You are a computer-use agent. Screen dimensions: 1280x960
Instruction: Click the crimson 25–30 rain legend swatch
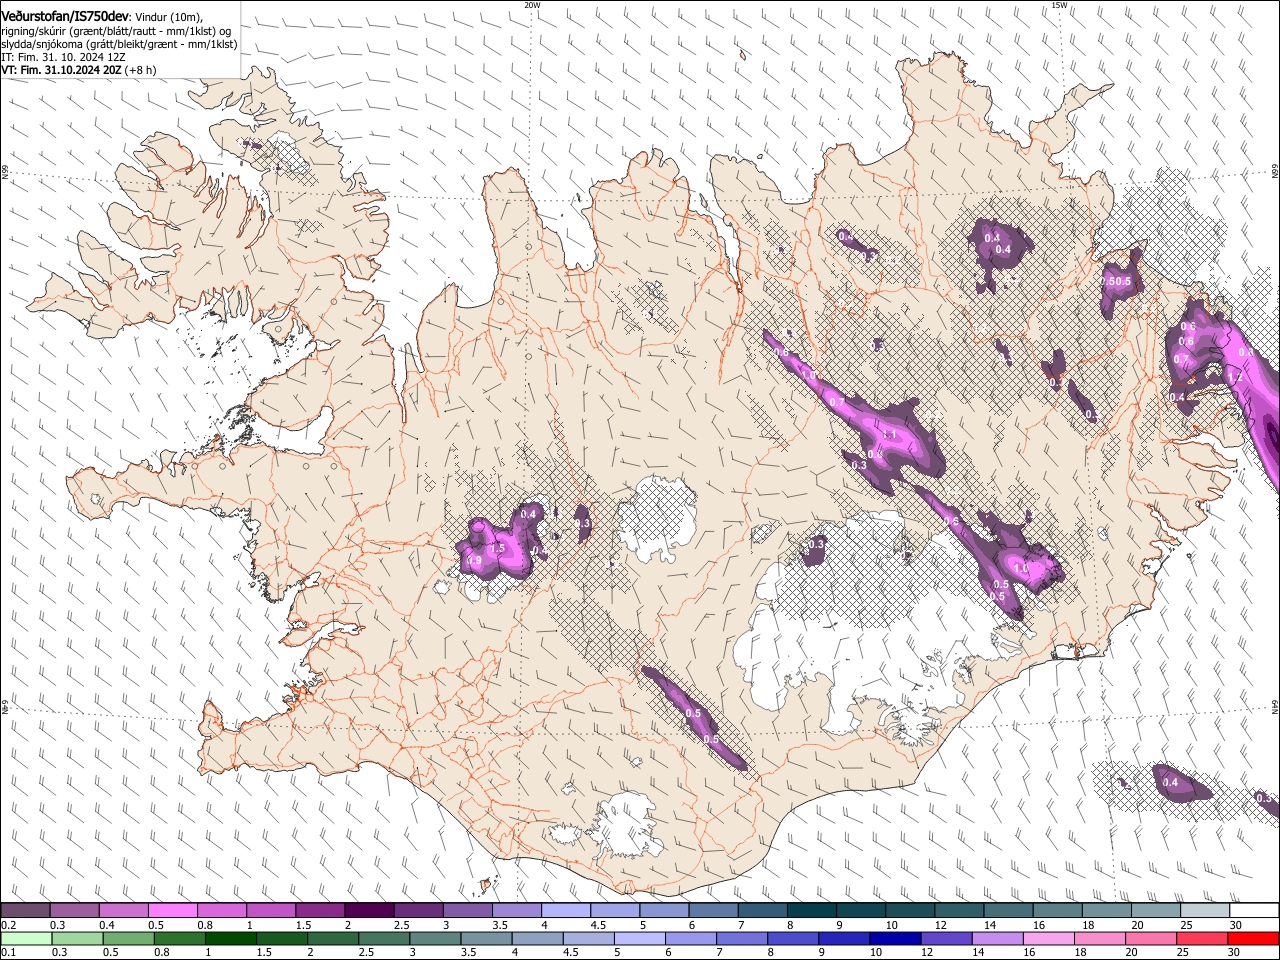tap(1202, 939)
